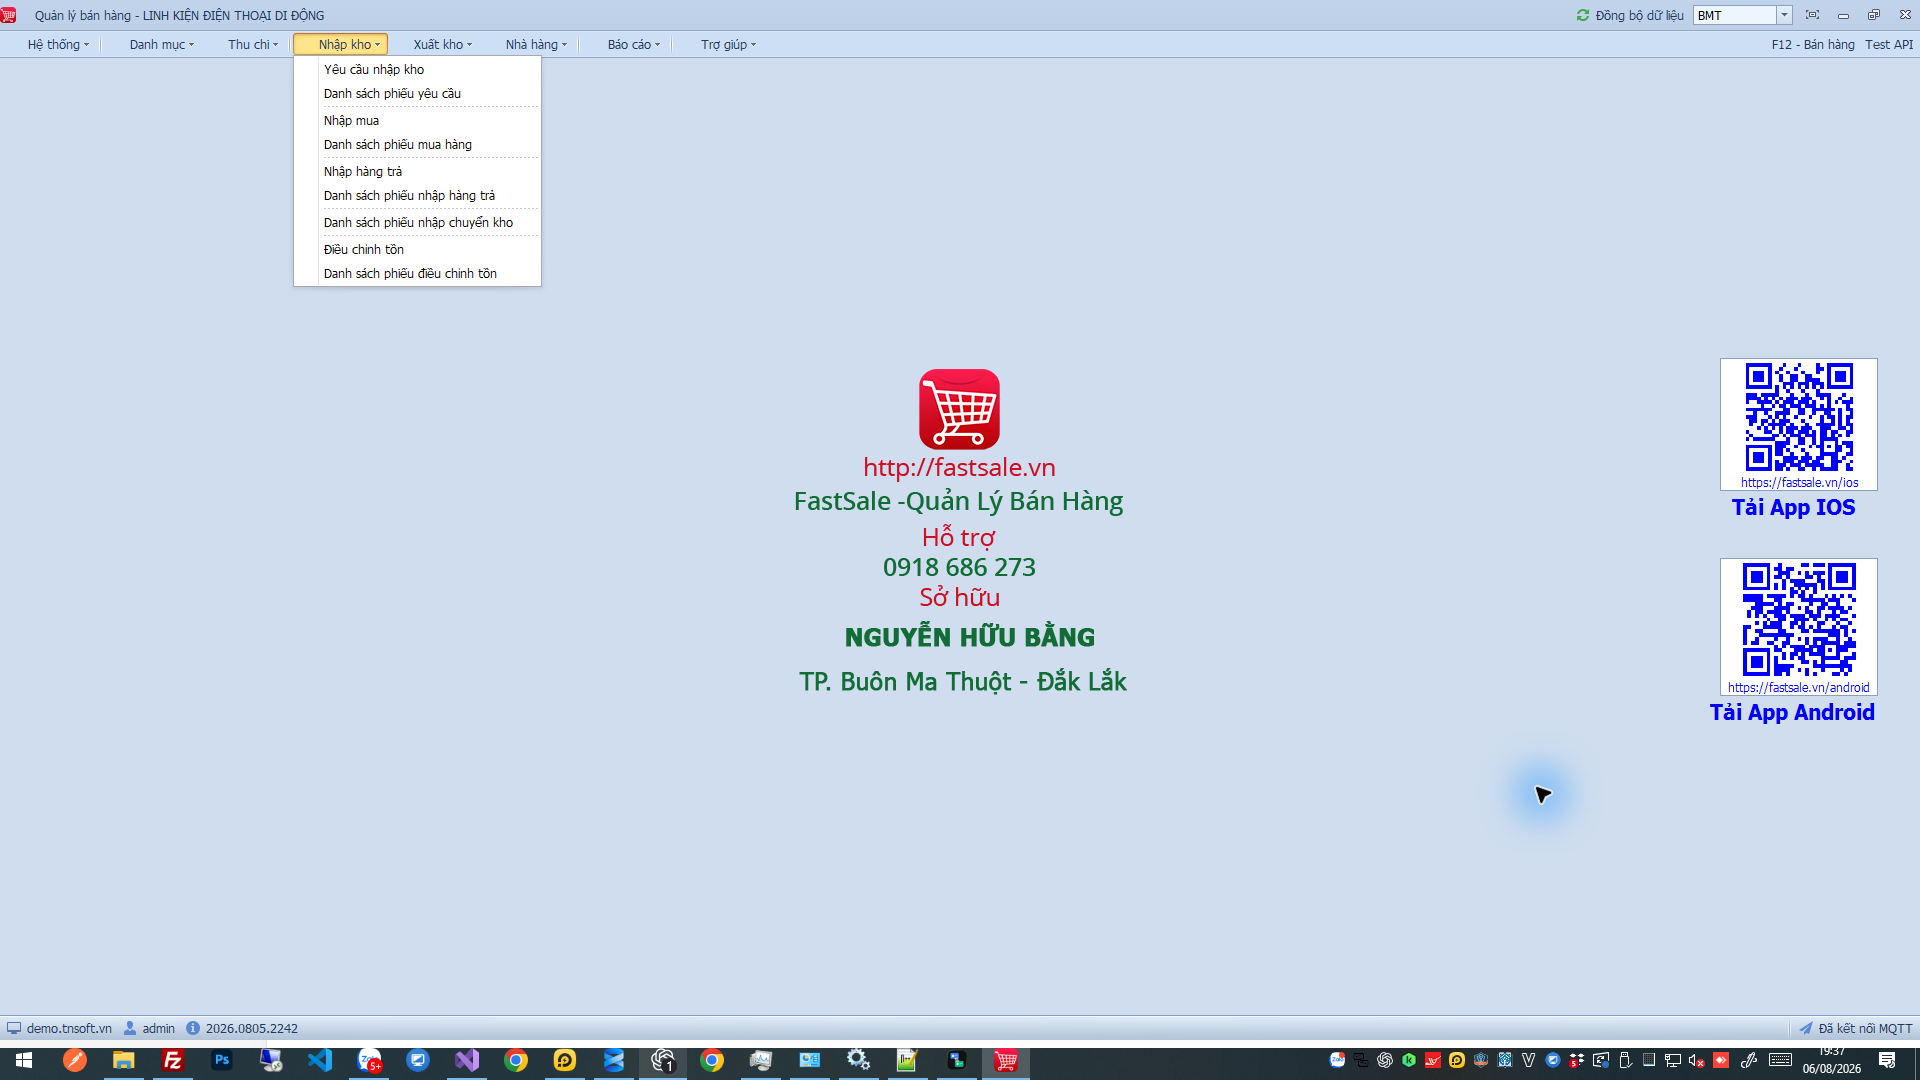Click the green sync data refresh icon
Image resolution: width=1920 pixels, height=1080 pixels.
(x=1583, y=15)
